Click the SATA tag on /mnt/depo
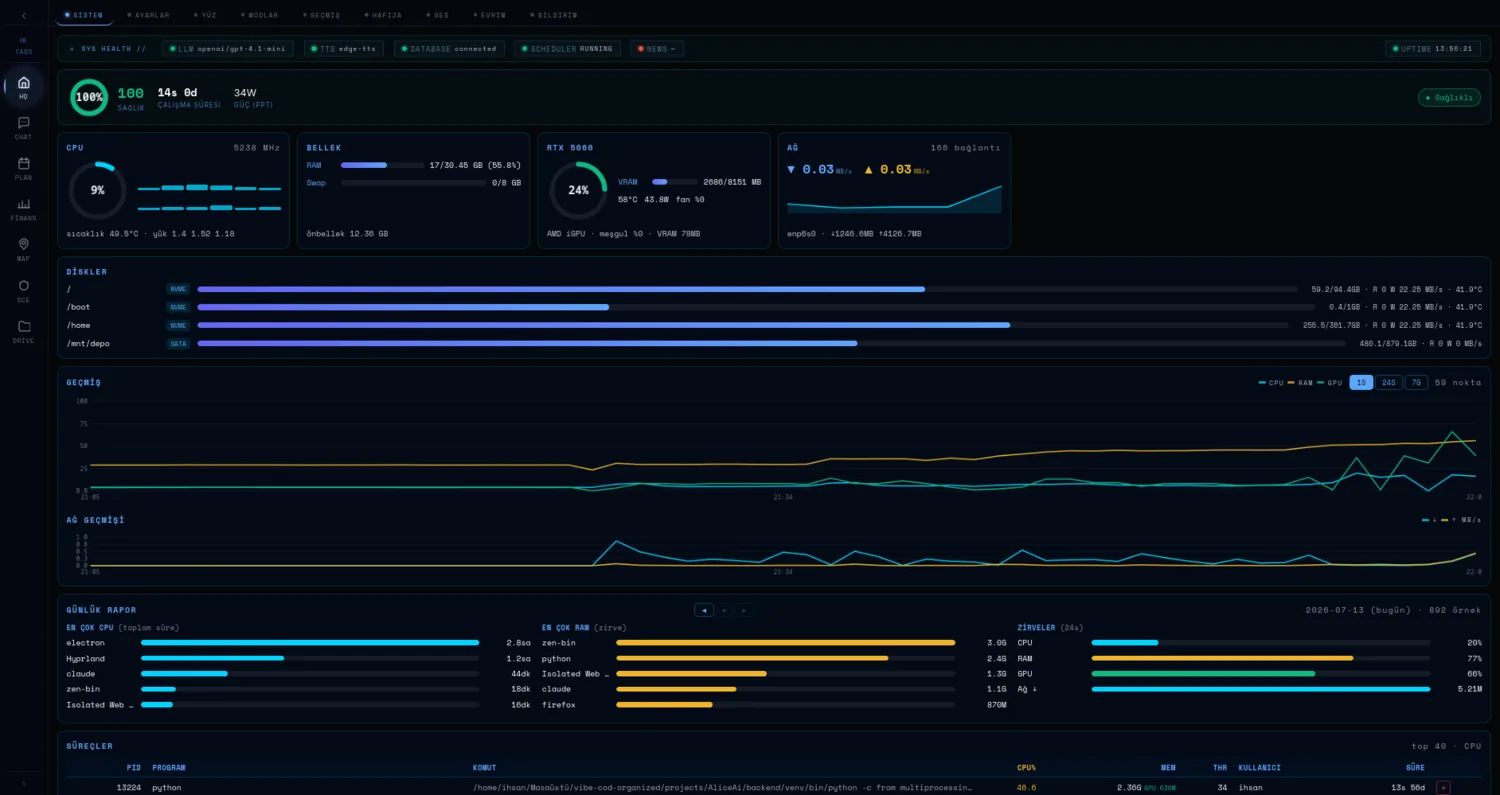This screenshot has width=1500, height=795. click(x=178, y=343)
